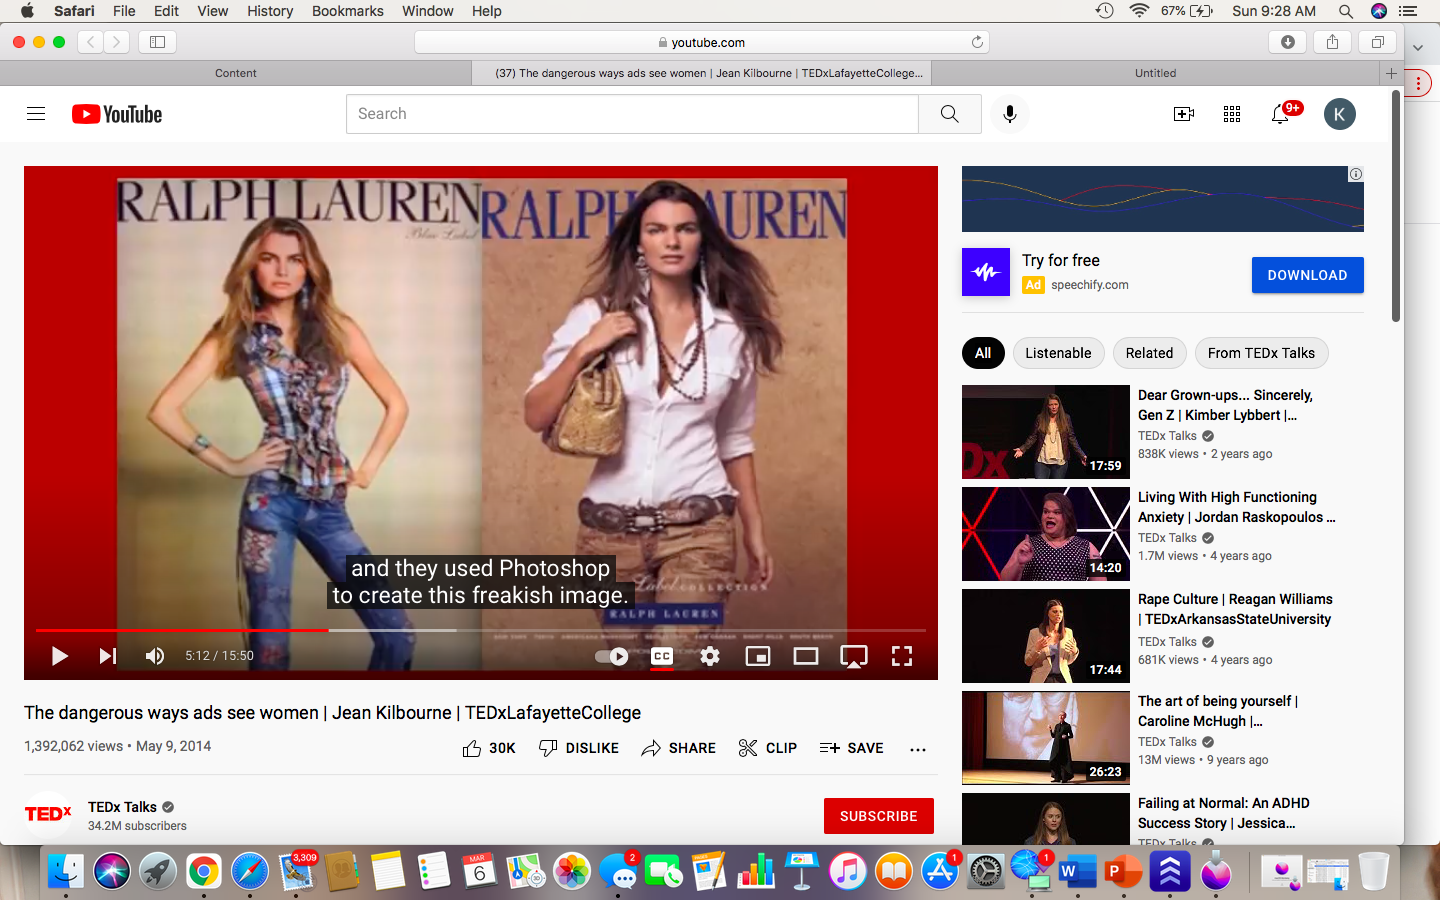Click the Speechify ad logo
Image resolution: width=1440 pixels, height=900 pixels.
(986, 272)
